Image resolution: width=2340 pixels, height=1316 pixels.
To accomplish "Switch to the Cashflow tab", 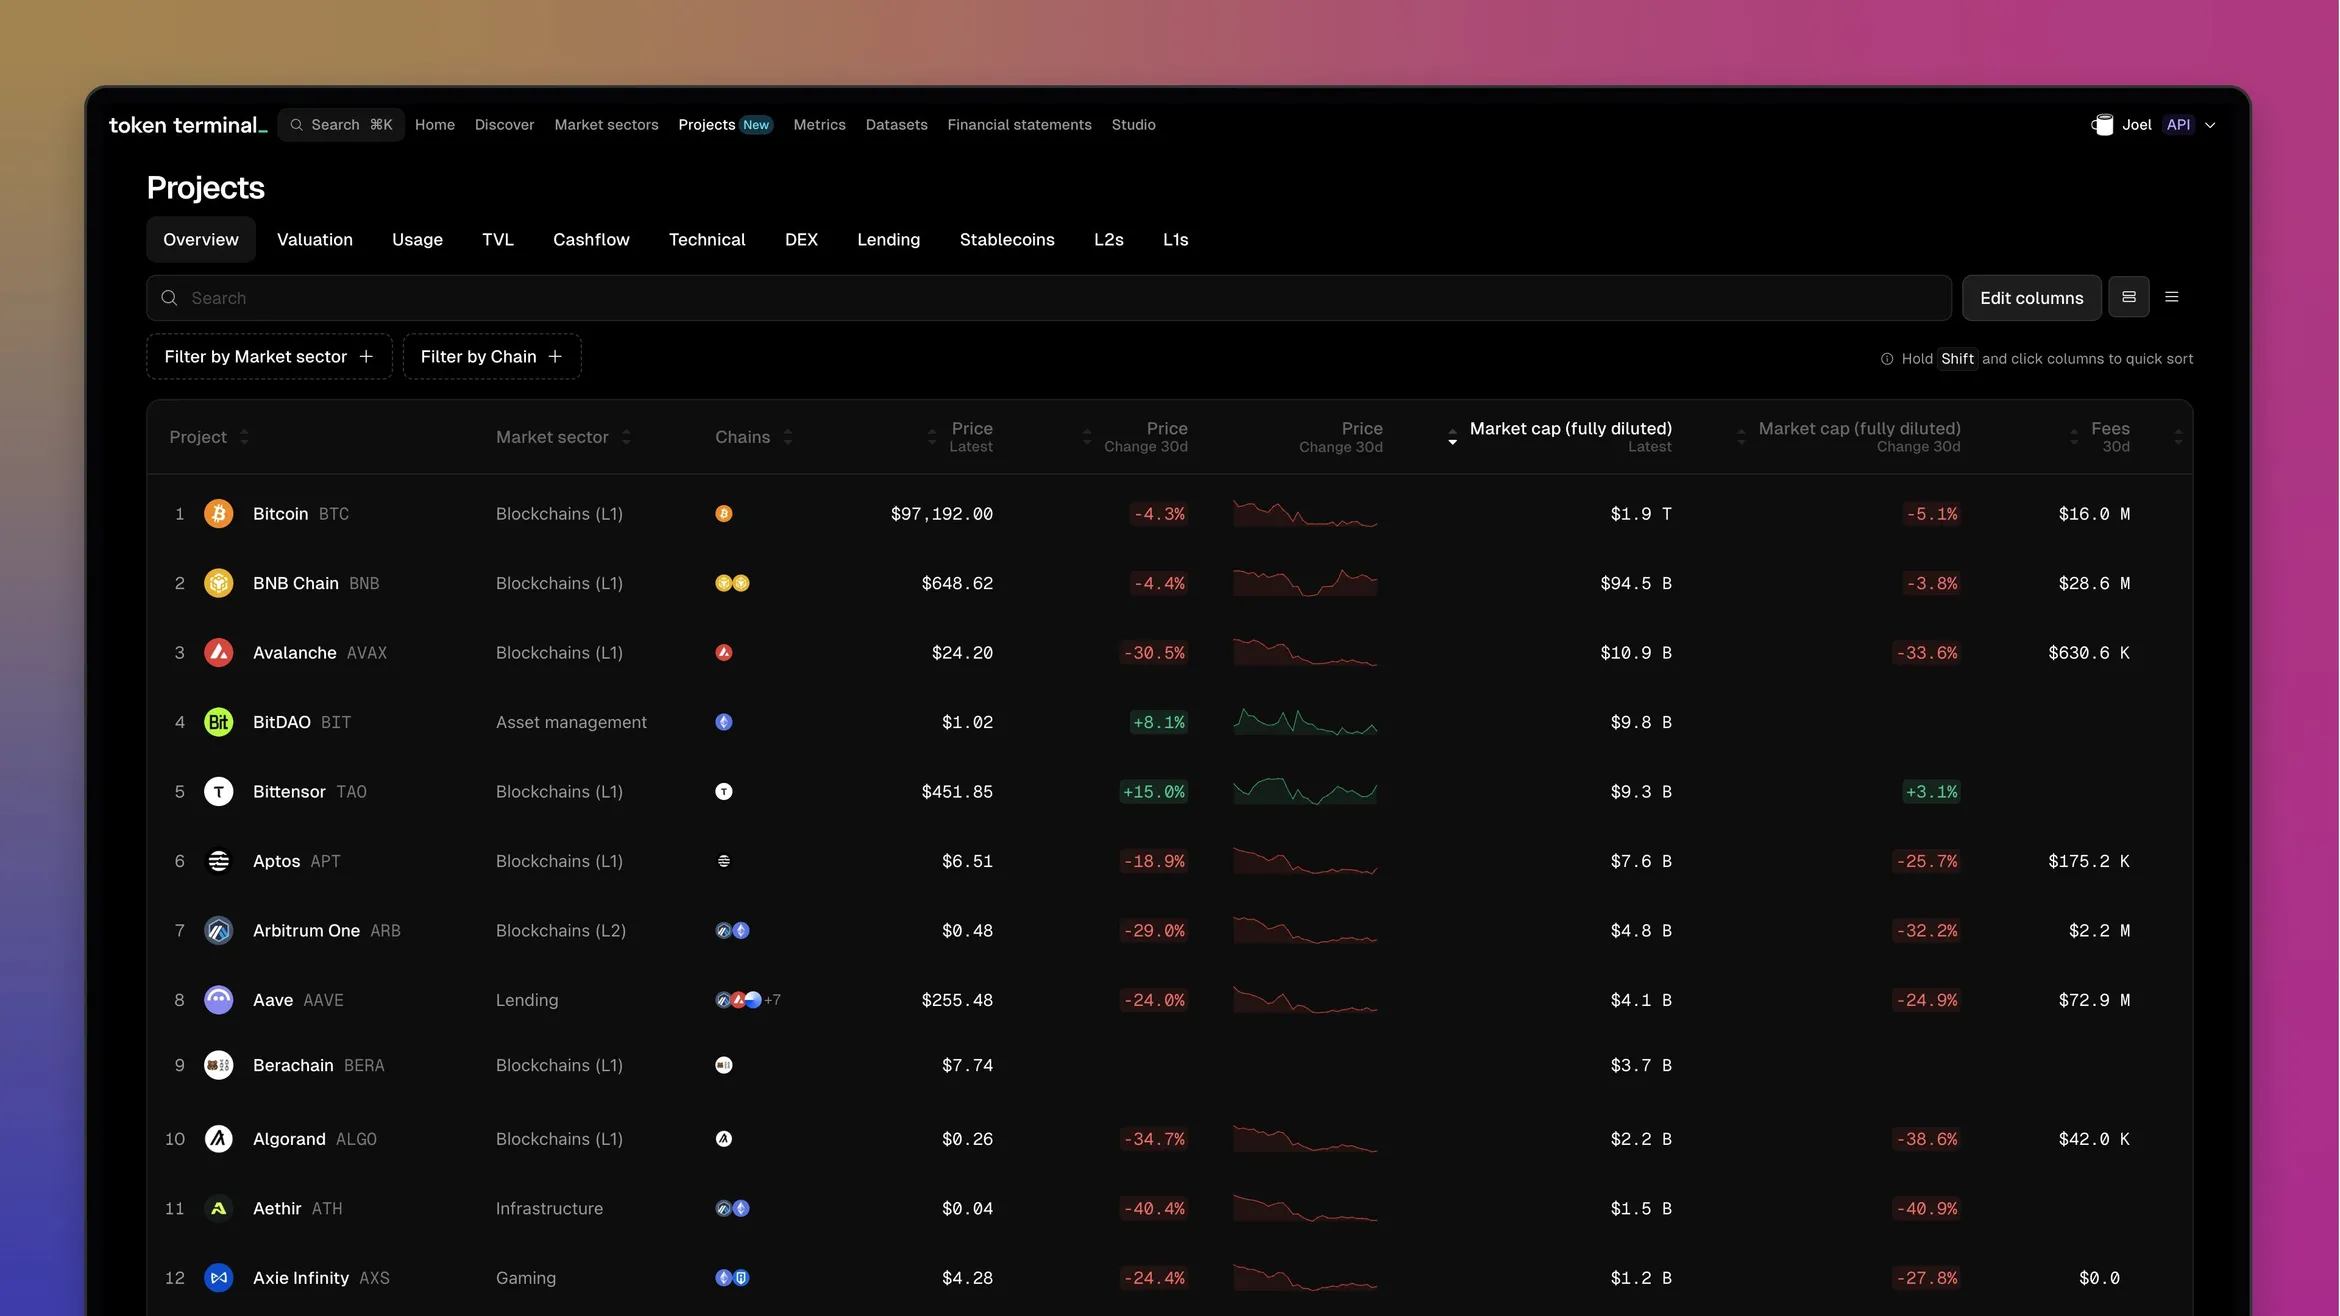I will click(x=591, y=239).
